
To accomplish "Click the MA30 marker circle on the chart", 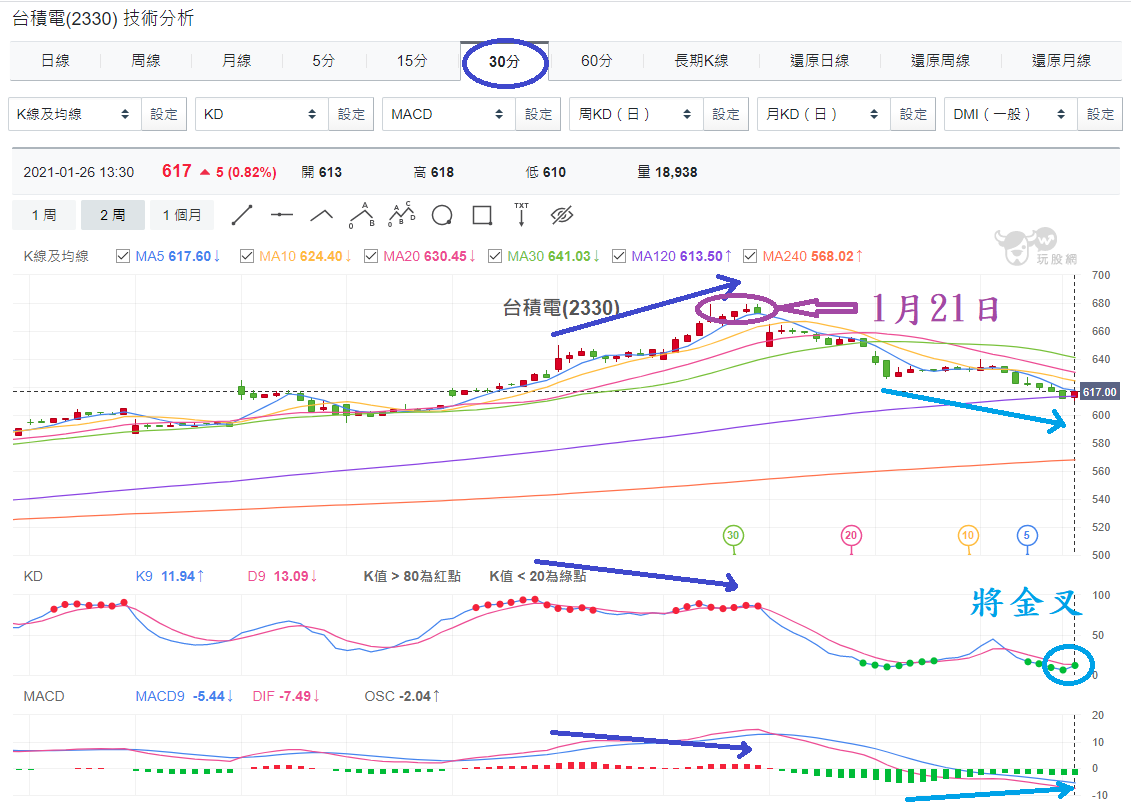I will click(733, 535).
